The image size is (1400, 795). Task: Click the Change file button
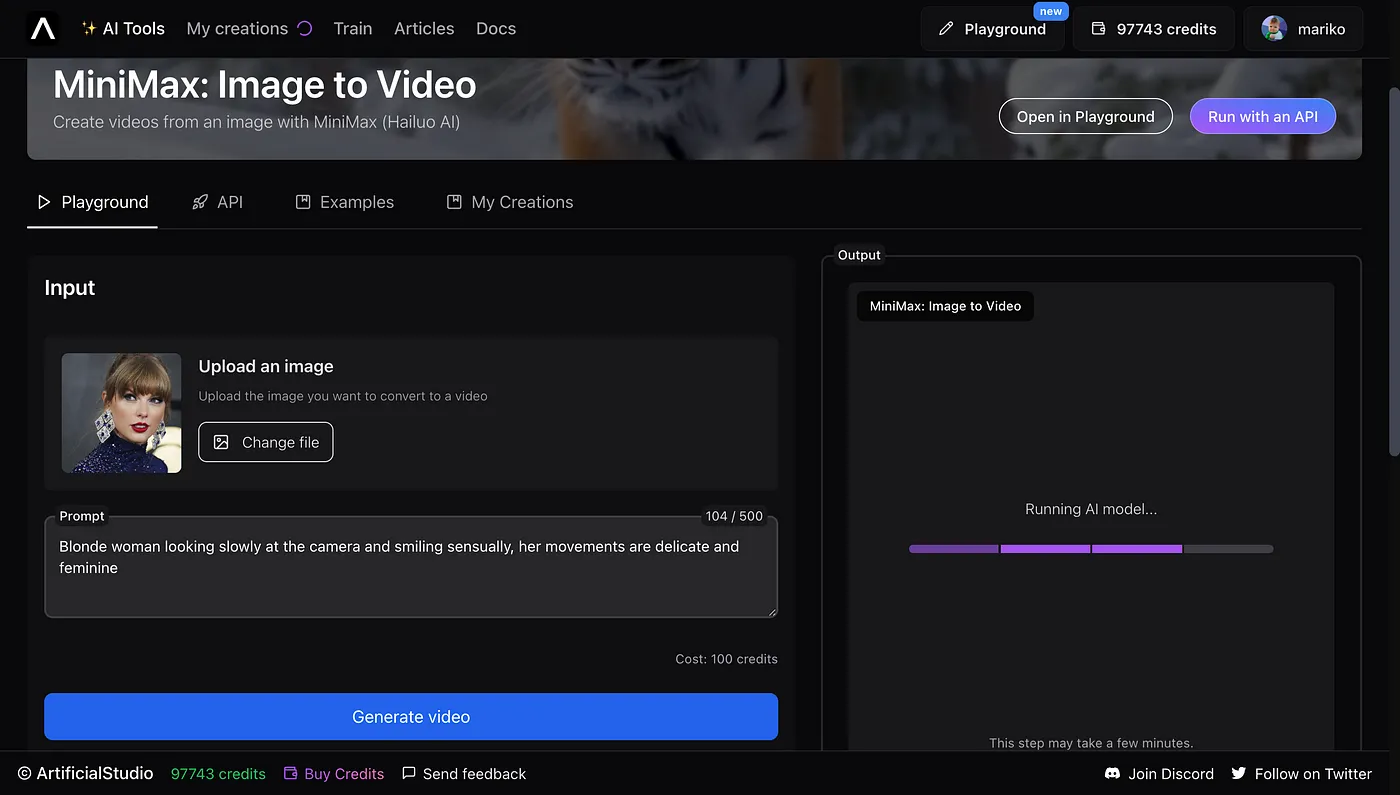click(x=266, y=442)
